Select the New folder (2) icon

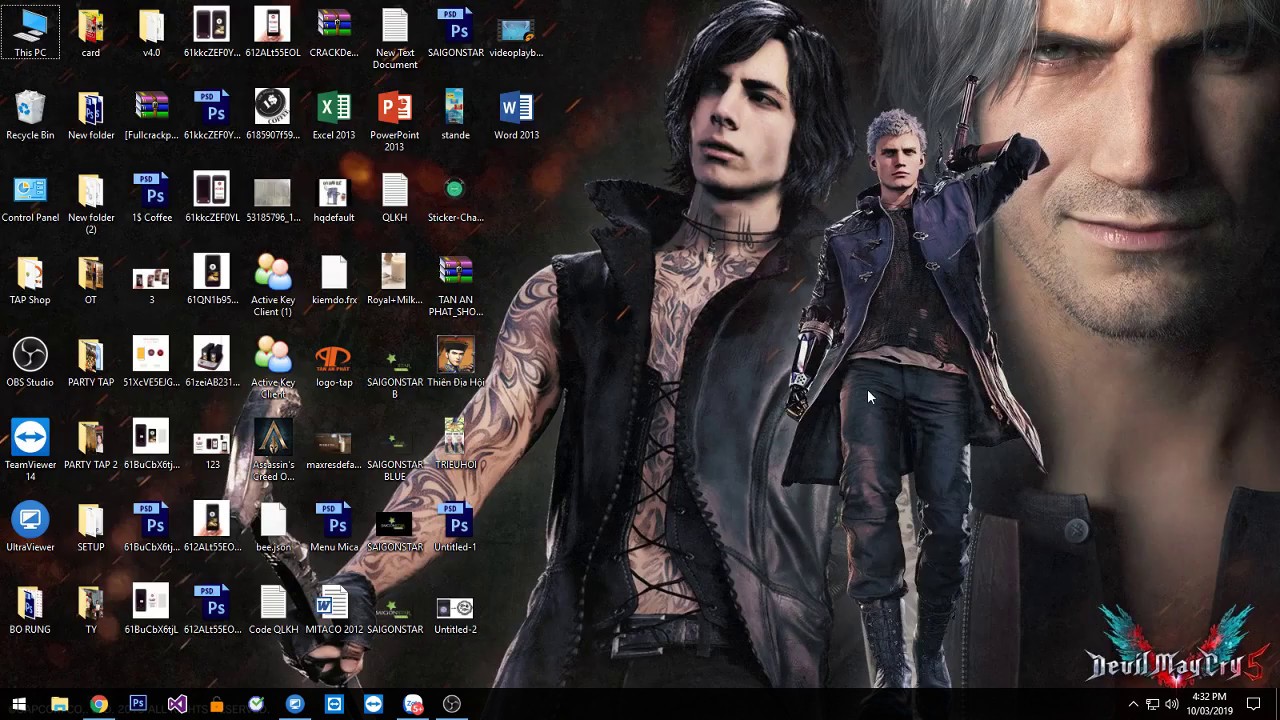point(91,204)
